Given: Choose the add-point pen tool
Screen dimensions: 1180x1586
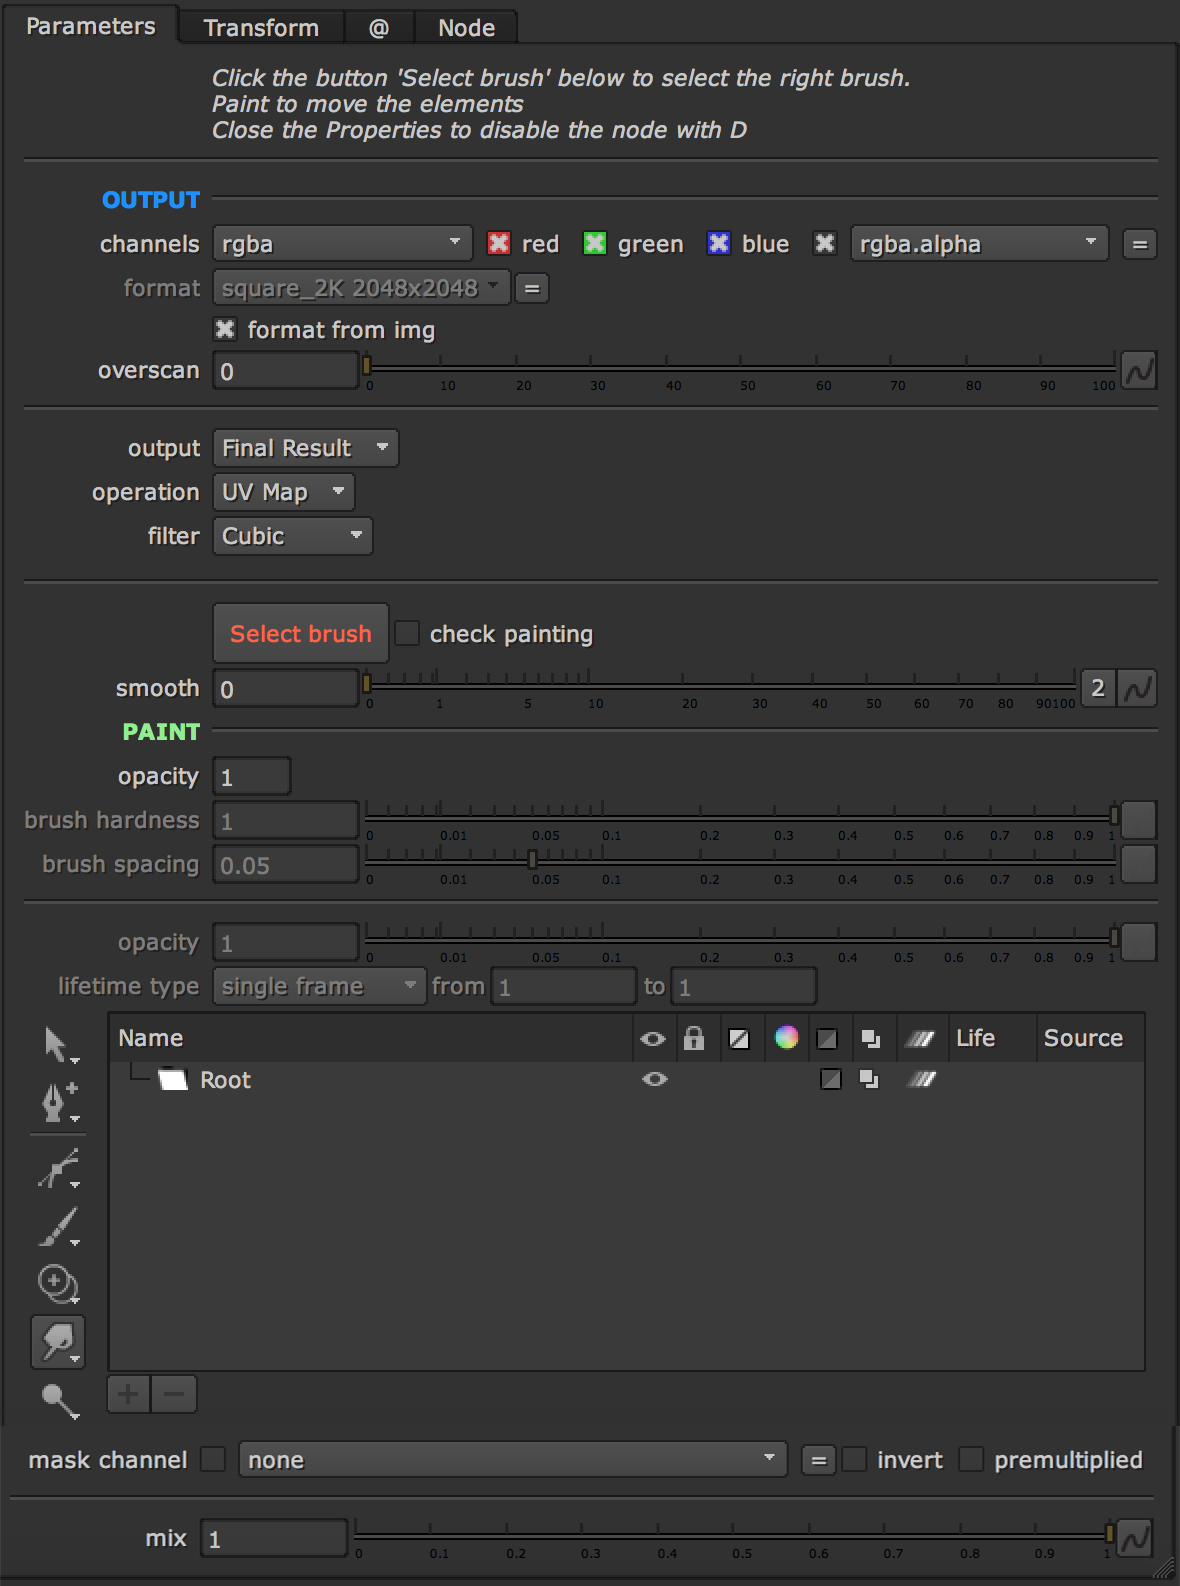Looking at the screenshot, I should (x=57, y=1102).
